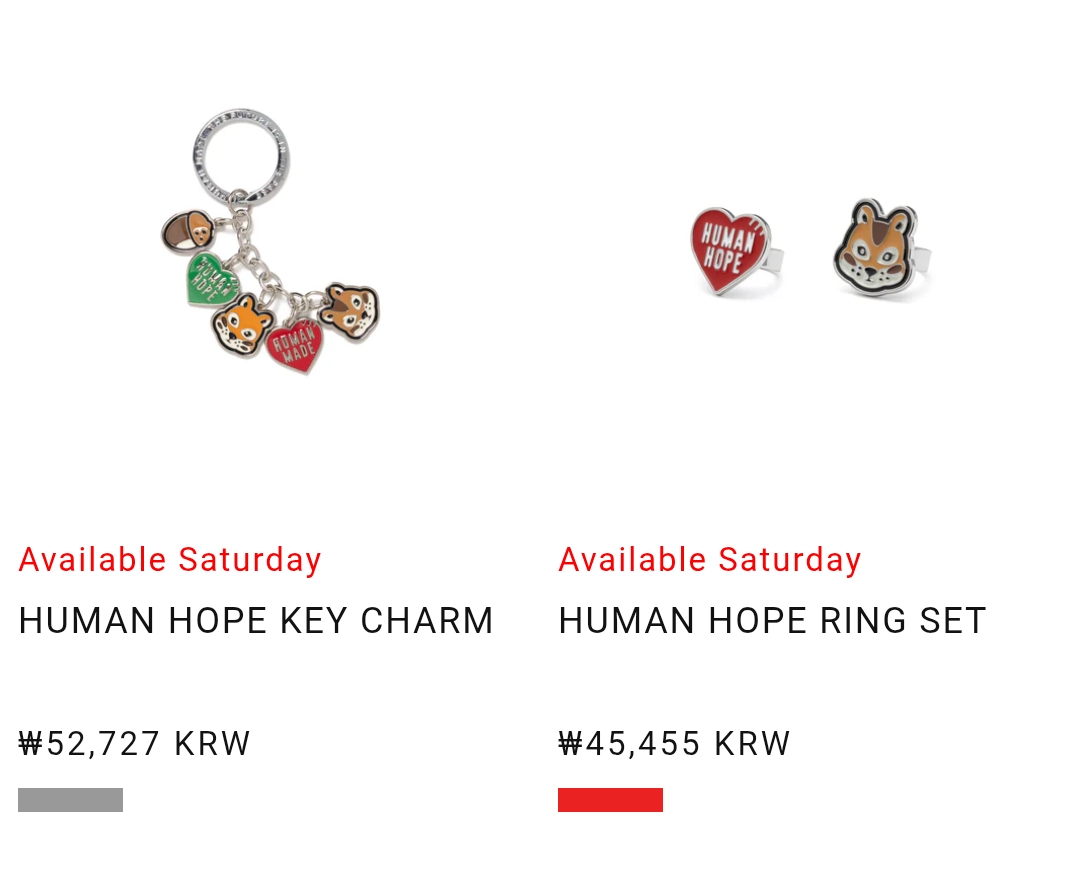Click the acorn charm on keychain
This screenshot has height=877, width=1080.
point(187,233)
